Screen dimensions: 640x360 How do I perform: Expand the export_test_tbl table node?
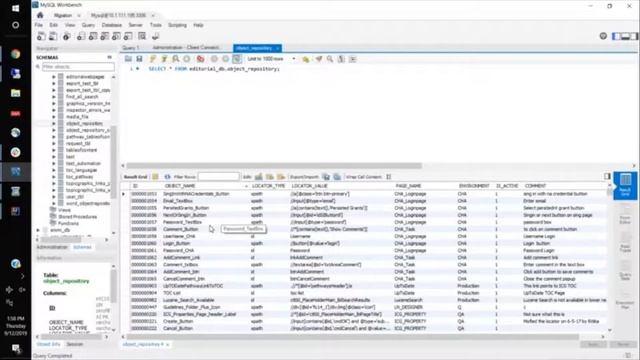click(54, 83)
